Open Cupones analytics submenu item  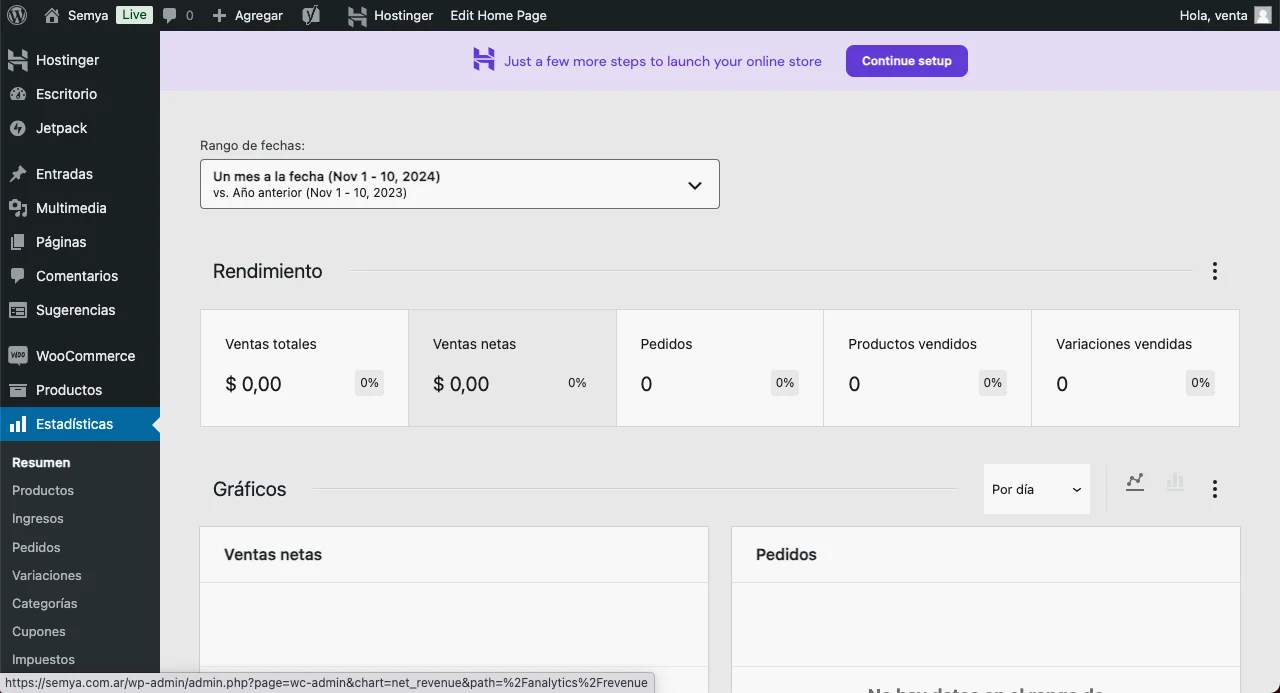39,632
